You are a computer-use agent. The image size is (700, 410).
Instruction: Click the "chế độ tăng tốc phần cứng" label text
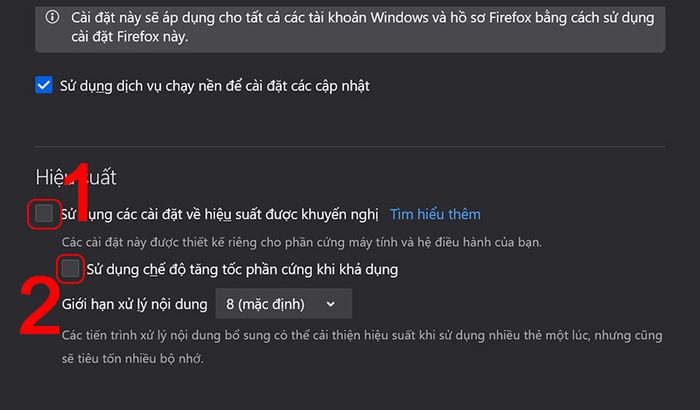point(214,269)
